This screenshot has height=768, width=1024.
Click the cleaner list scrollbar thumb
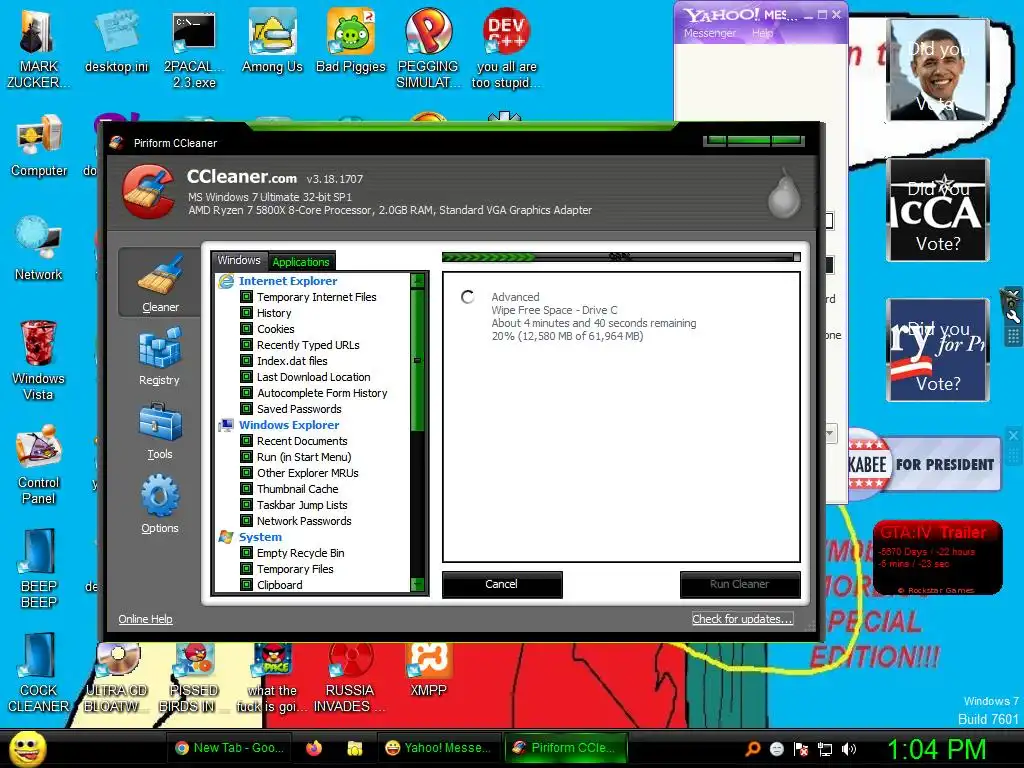[418, 360]
